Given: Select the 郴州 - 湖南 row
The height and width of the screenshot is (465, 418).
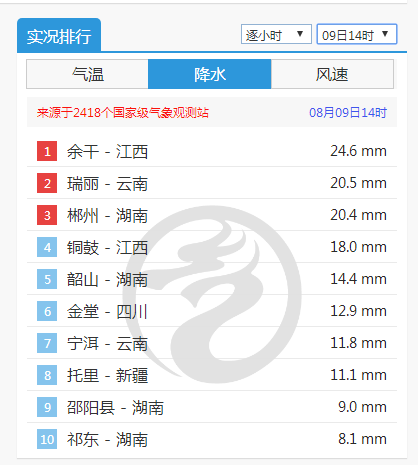Looking at the screenshot, I should click(212, 215).
